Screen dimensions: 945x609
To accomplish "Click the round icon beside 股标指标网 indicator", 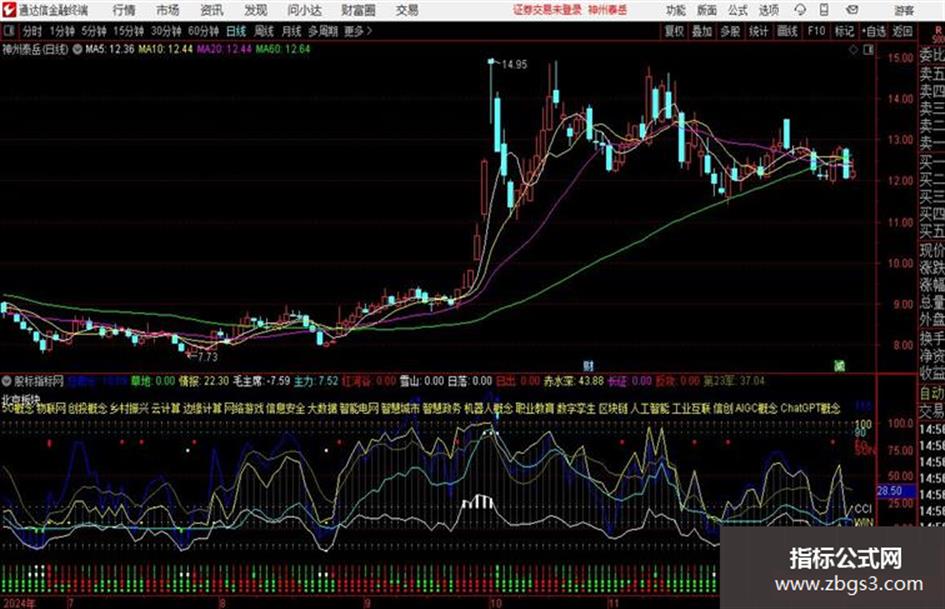I will pyautogui.click(x=7, y=381).
